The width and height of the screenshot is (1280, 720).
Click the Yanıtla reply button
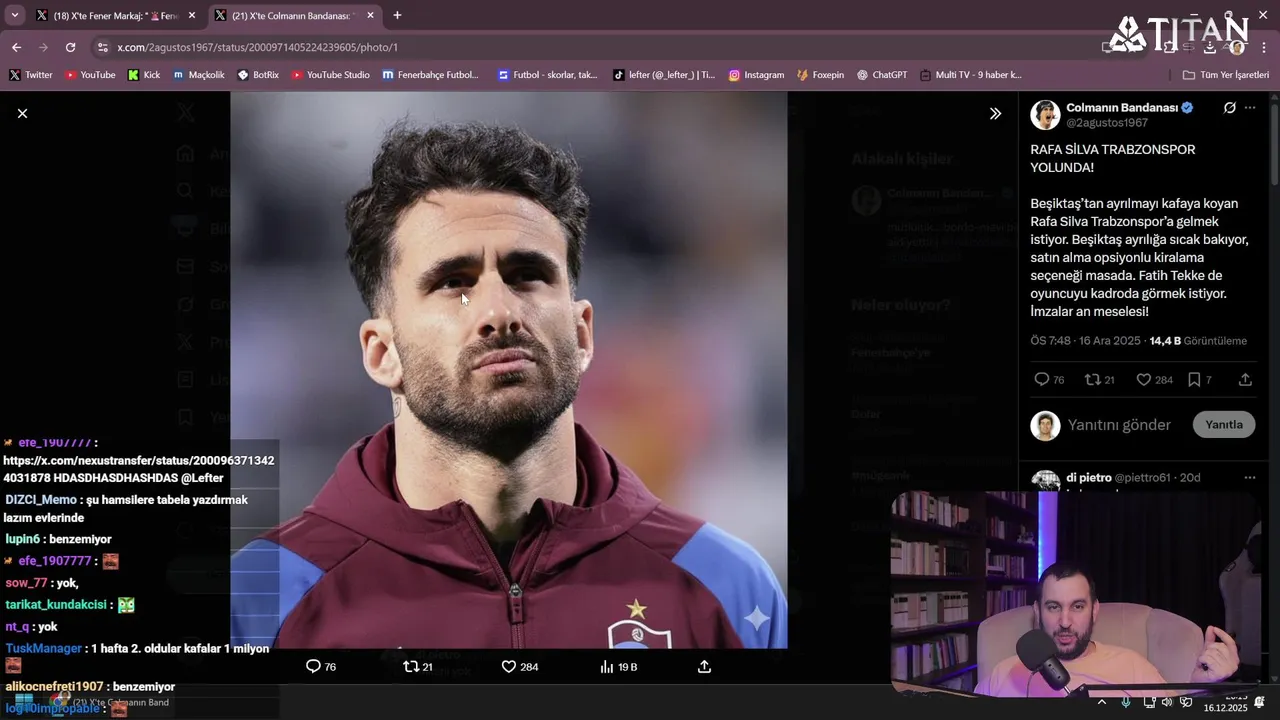[x=1223, y=425]
